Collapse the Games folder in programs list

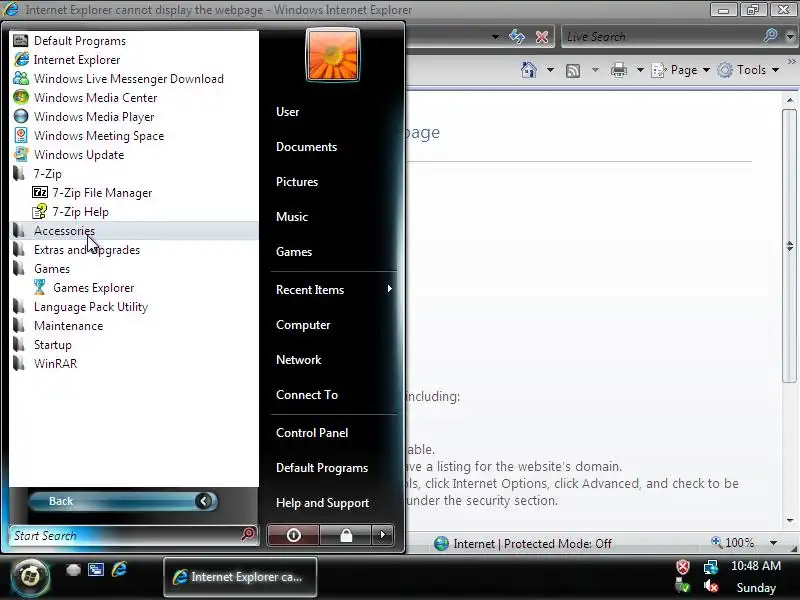134,268
